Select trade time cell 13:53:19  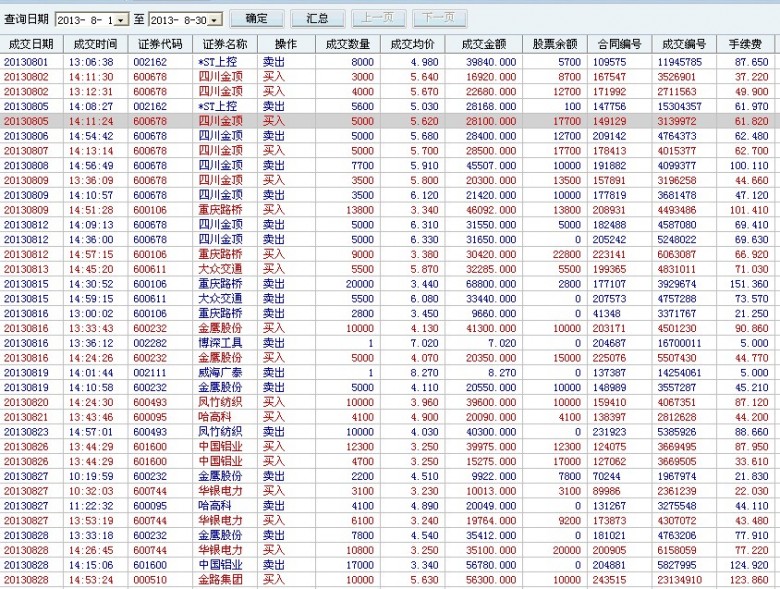(x=91, y=521)
